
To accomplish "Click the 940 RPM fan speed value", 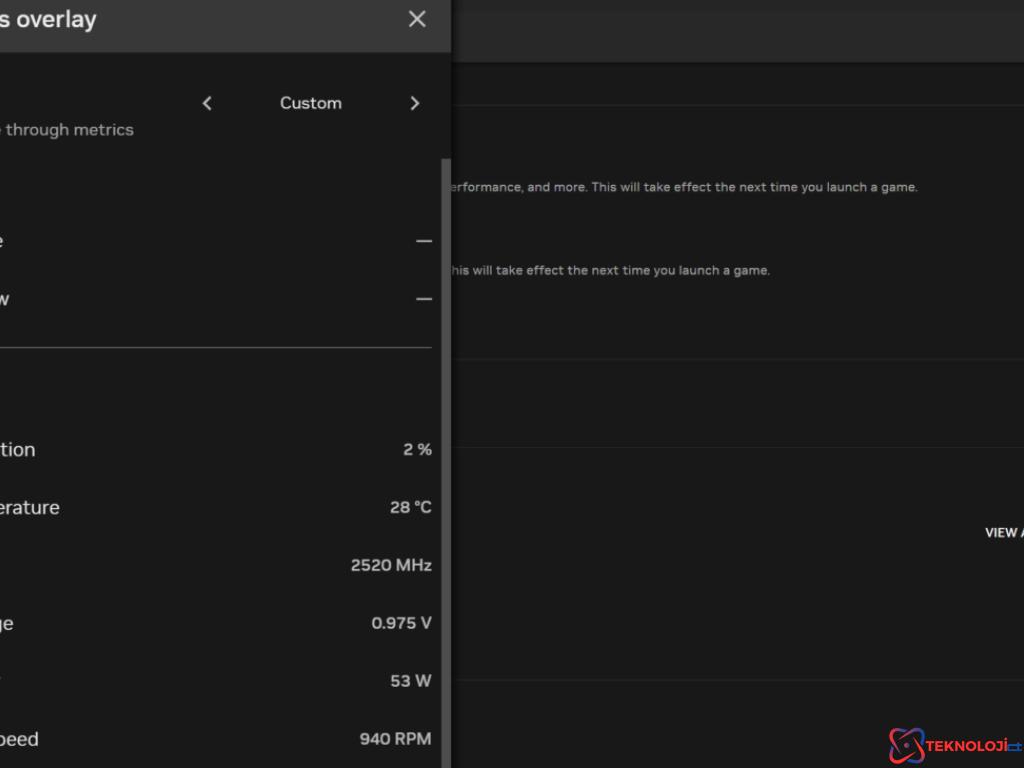I will (x=395, y=739).
